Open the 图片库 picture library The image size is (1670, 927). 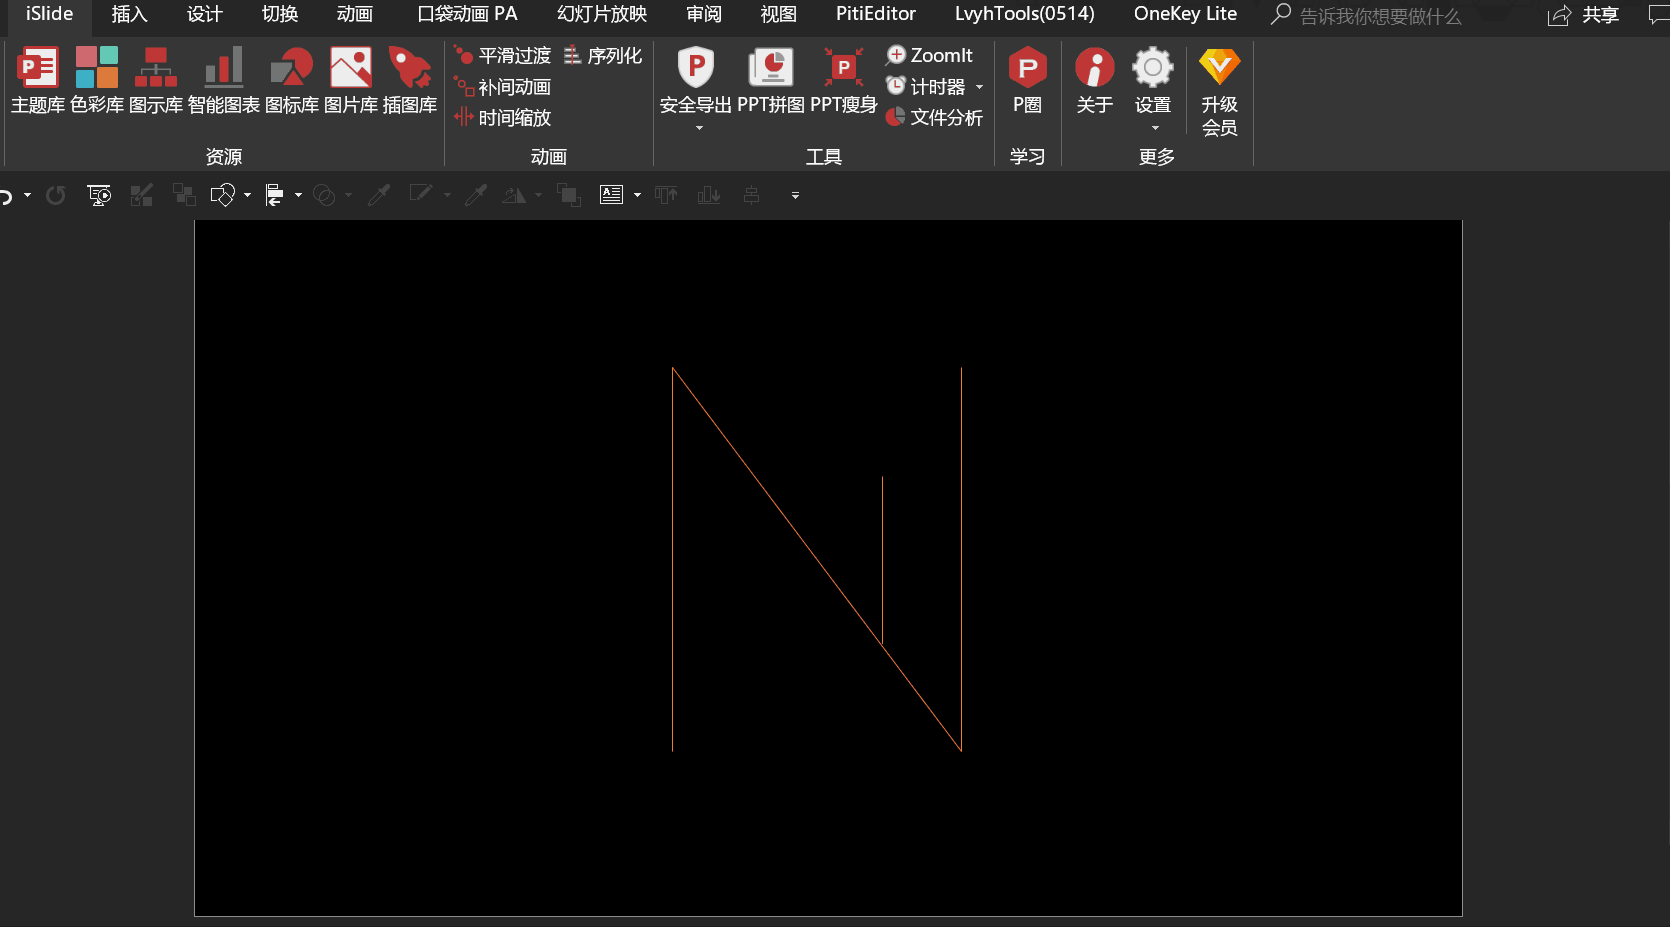(351, 80)
